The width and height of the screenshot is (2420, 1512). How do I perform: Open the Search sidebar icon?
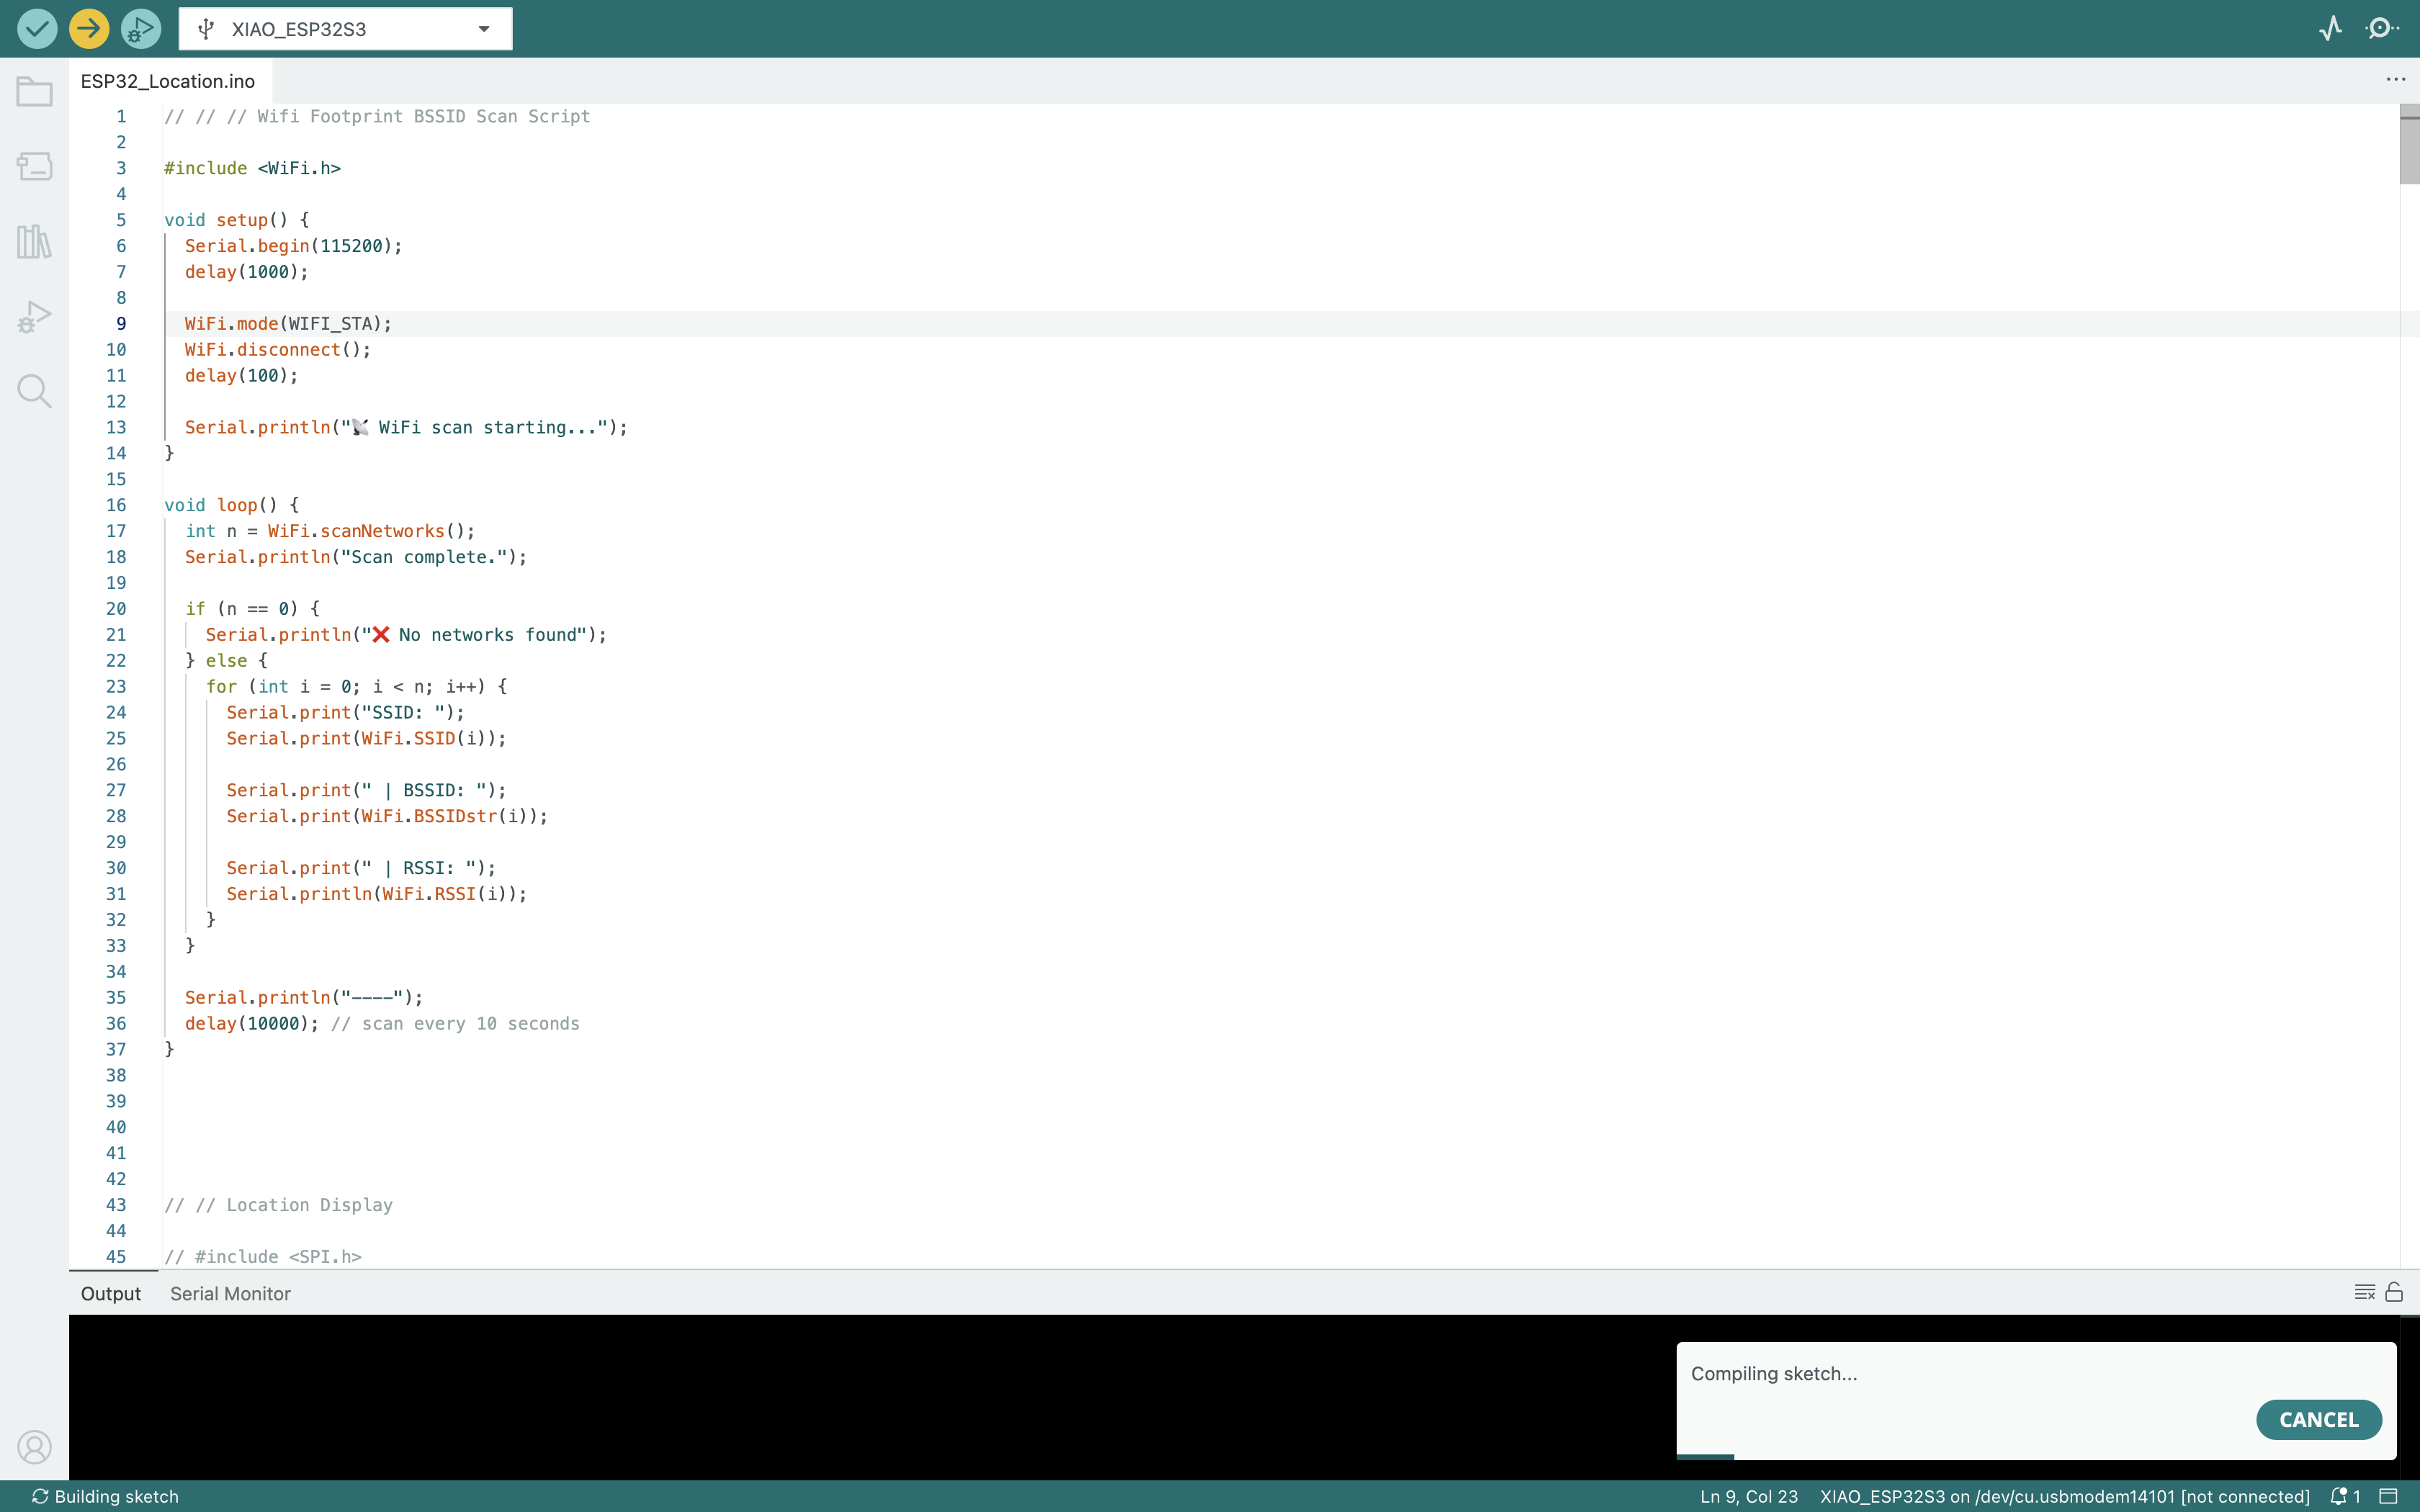(34, 391)
